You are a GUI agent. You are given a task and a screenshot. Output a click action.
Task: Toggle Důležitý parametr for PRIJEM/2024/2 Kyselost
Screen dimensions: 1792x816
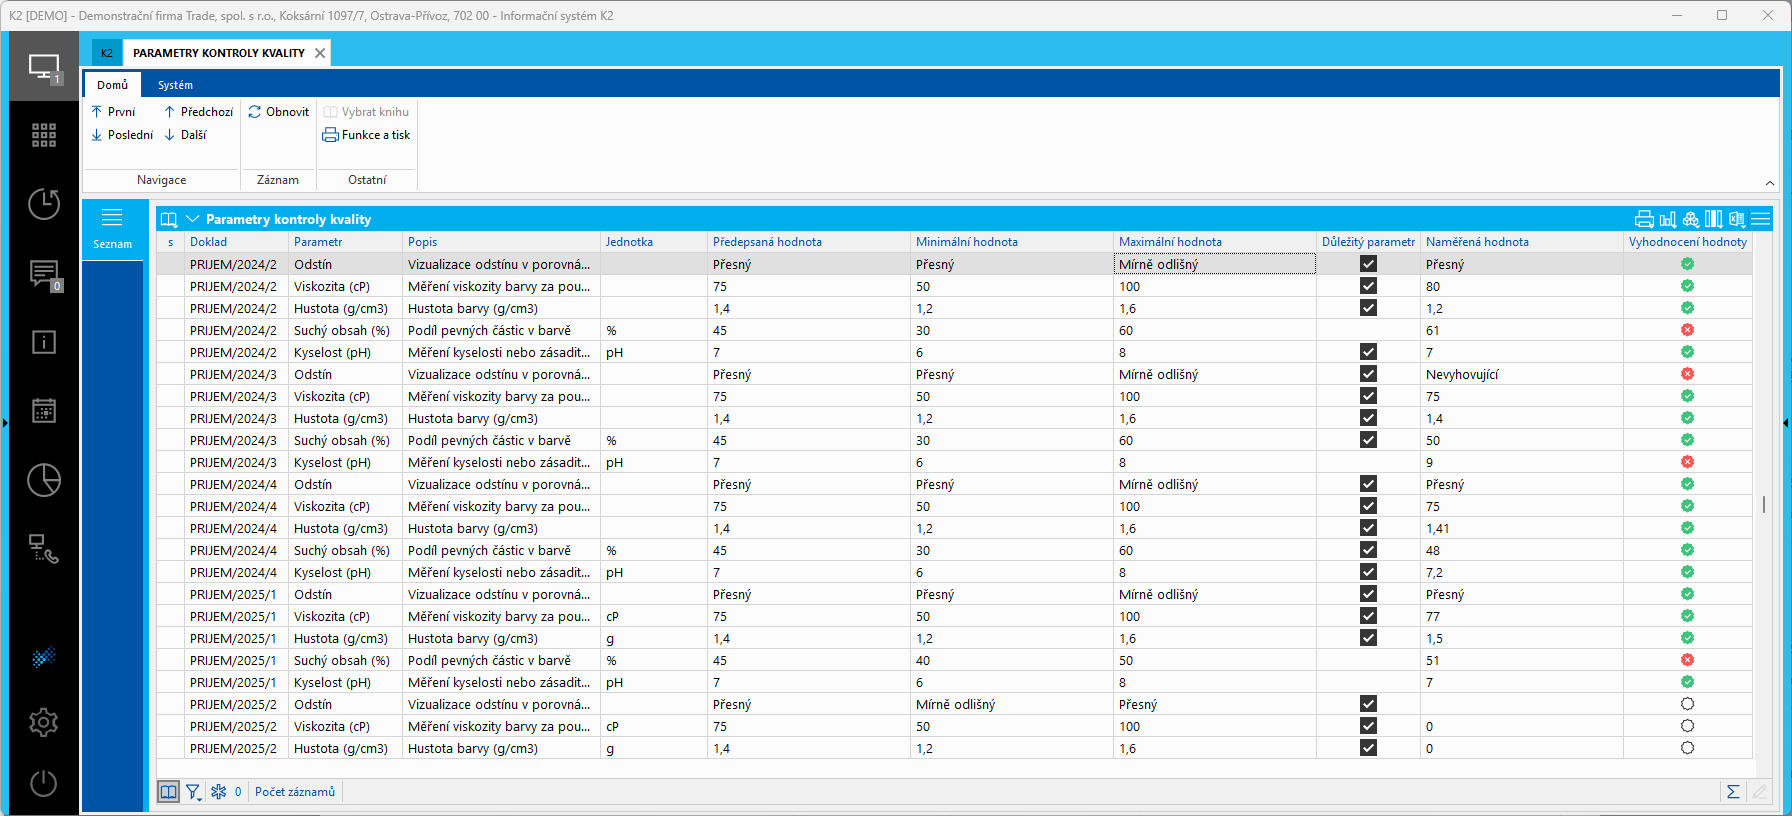1369,352
